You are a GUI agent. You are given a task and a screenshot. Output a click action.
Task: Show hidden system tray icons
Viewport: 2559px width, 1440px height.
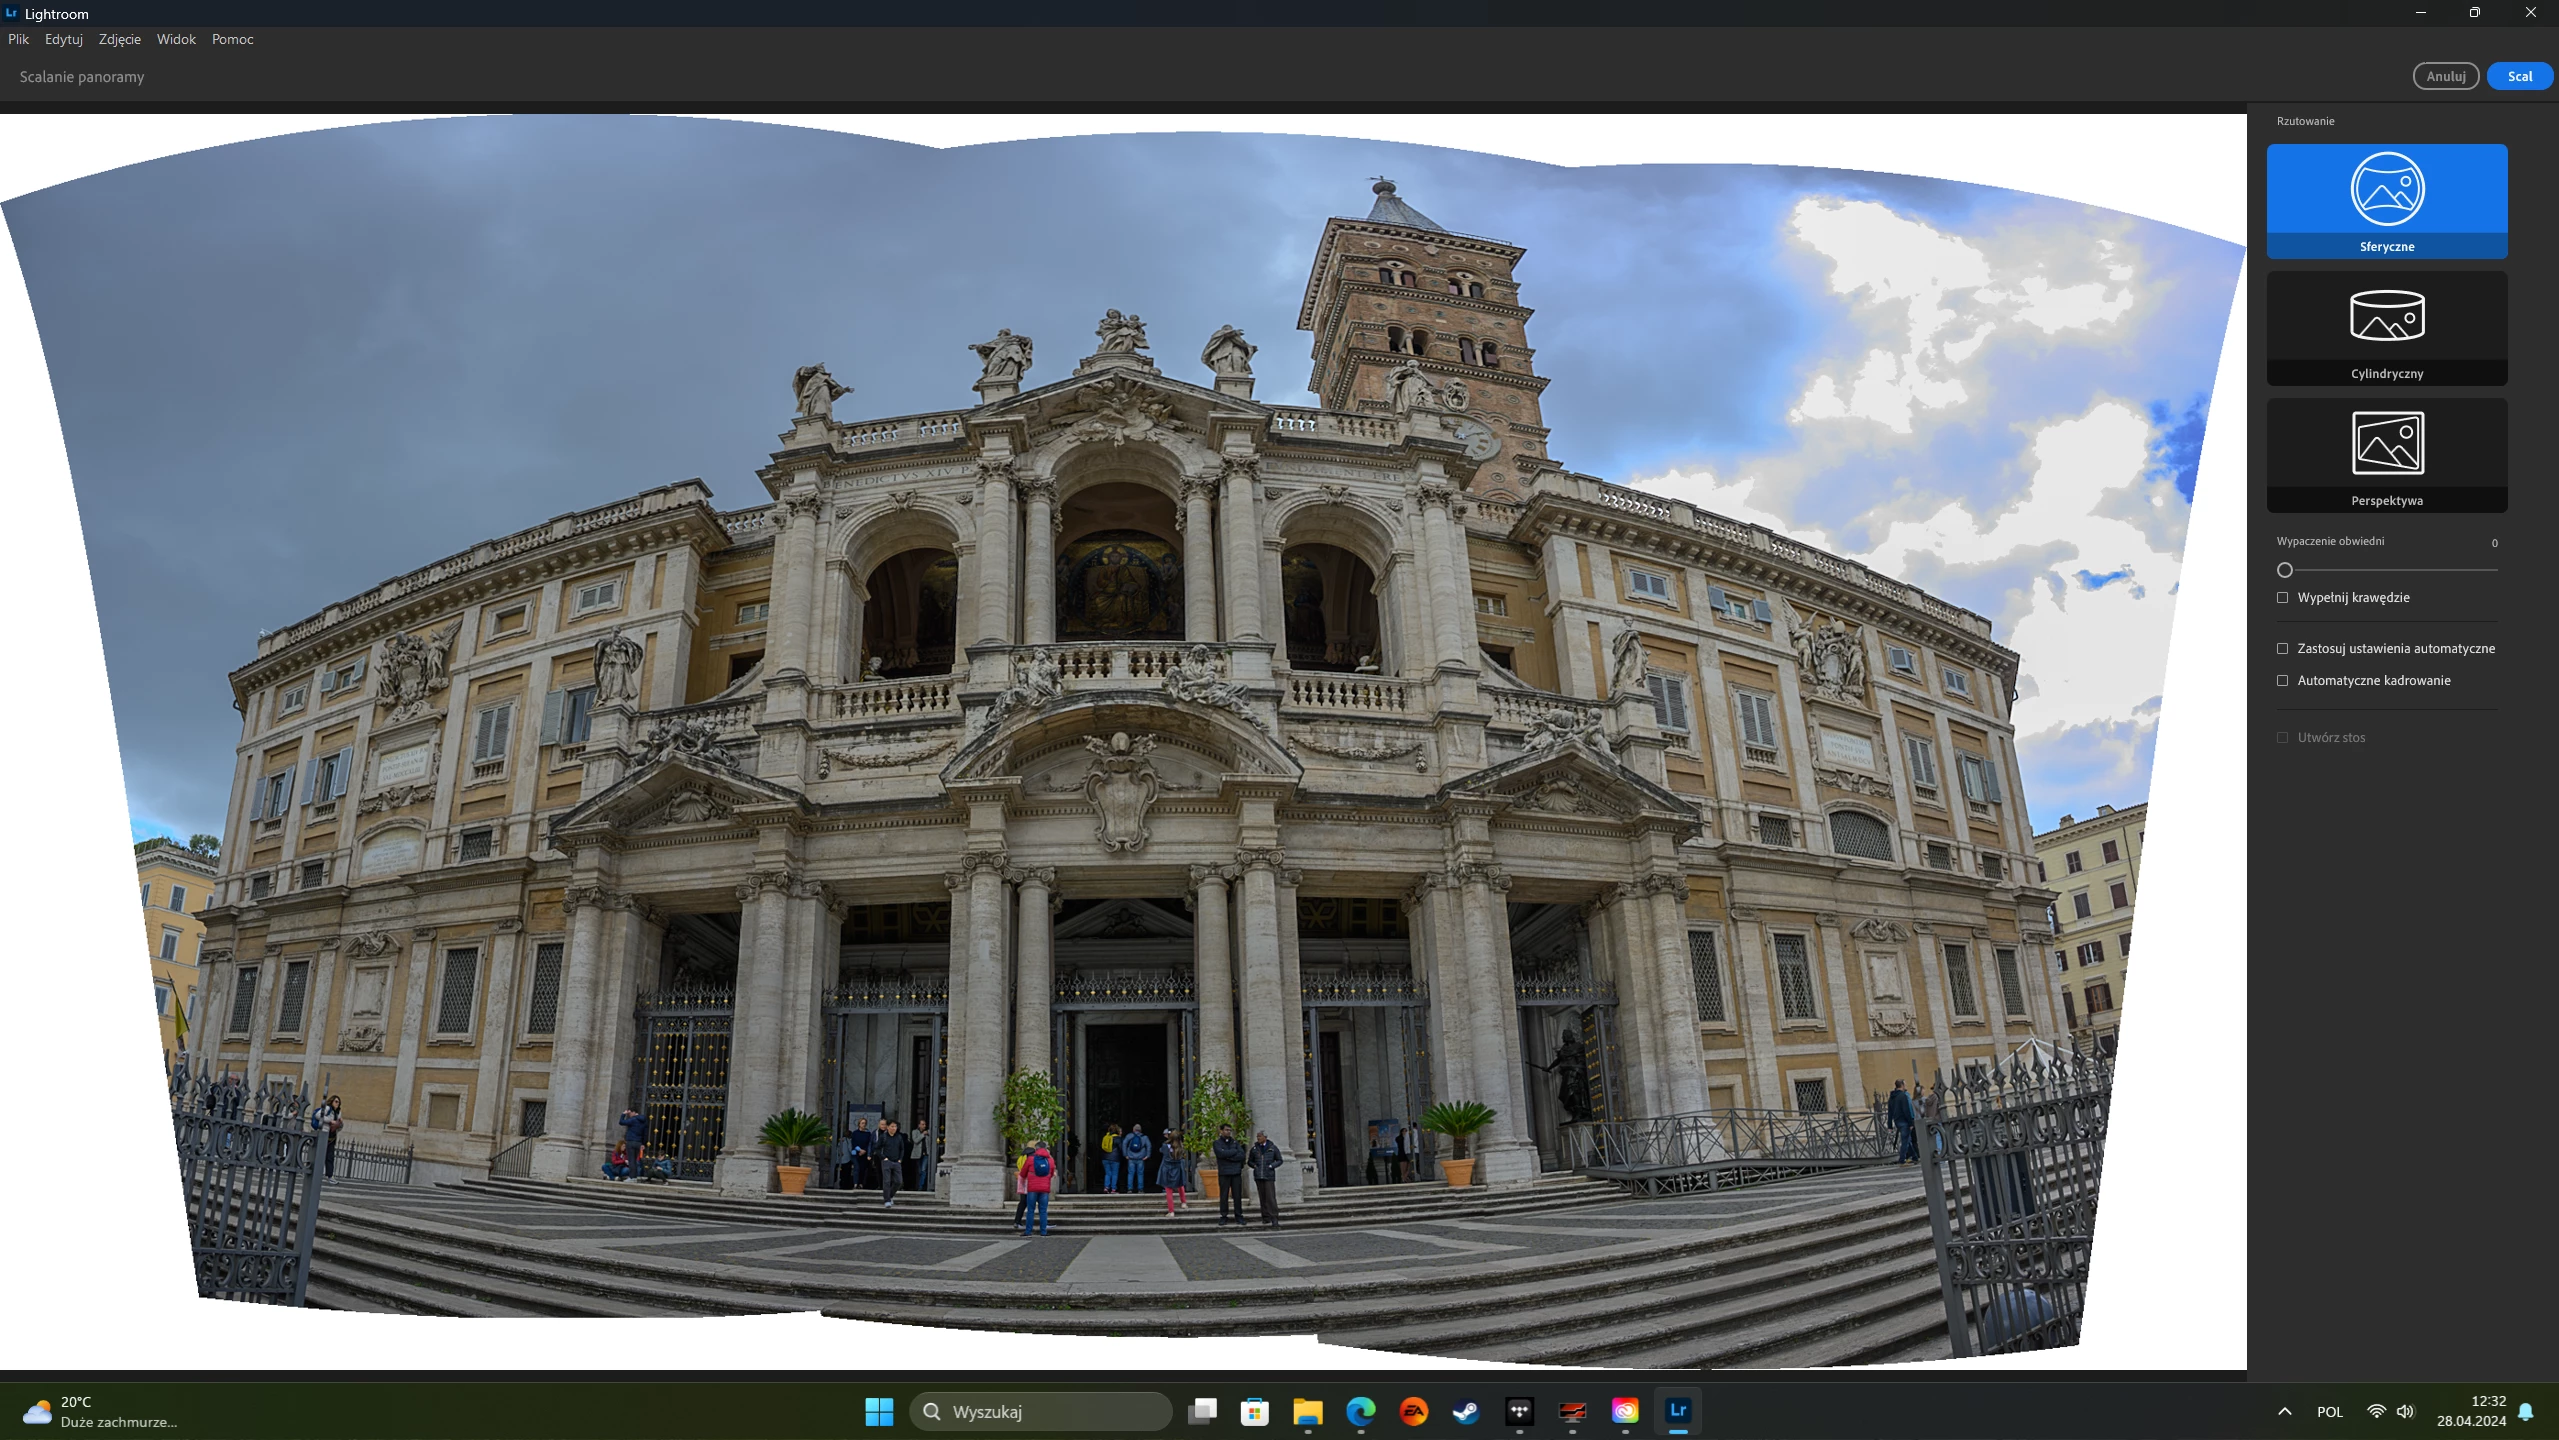(x=2284, y=1412)
